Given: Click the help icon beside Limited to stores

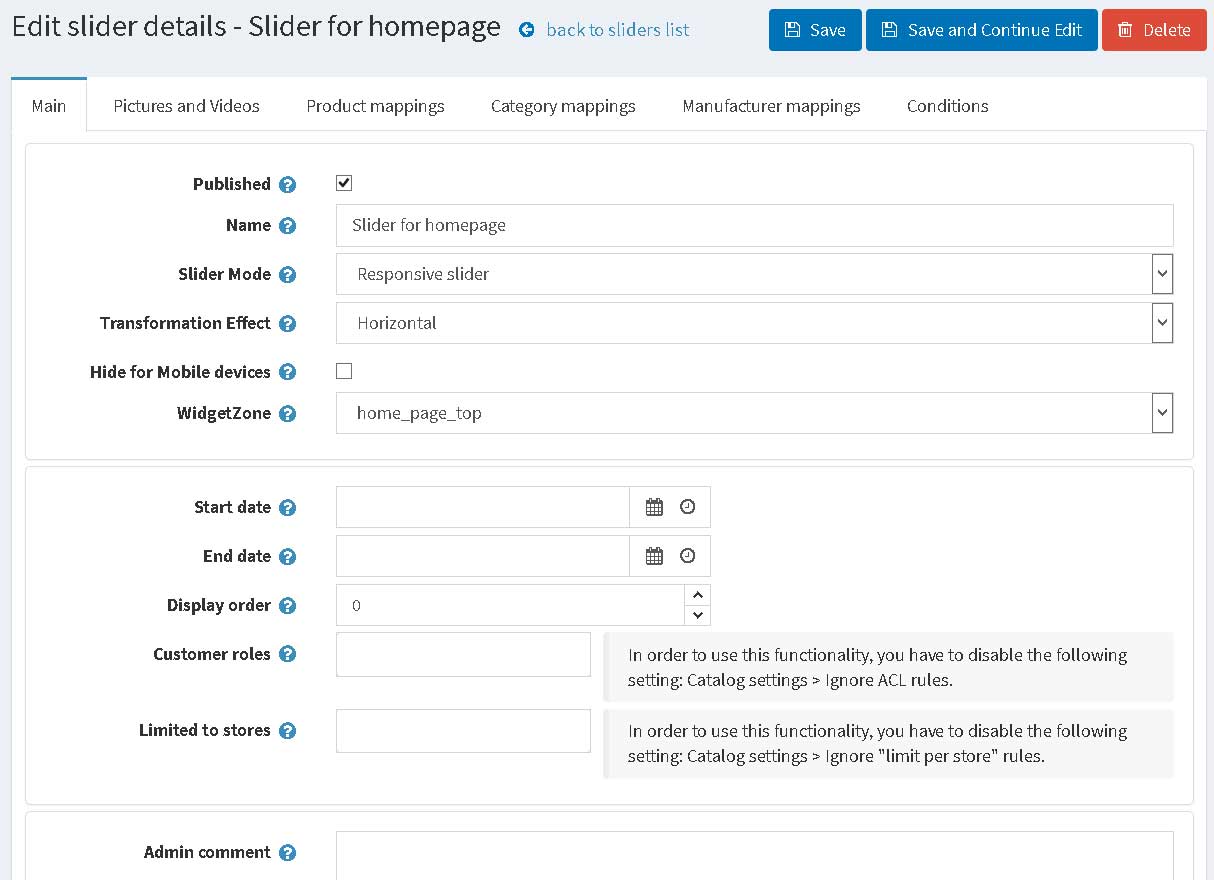Looking at the screenshot, I should [287, 730].
